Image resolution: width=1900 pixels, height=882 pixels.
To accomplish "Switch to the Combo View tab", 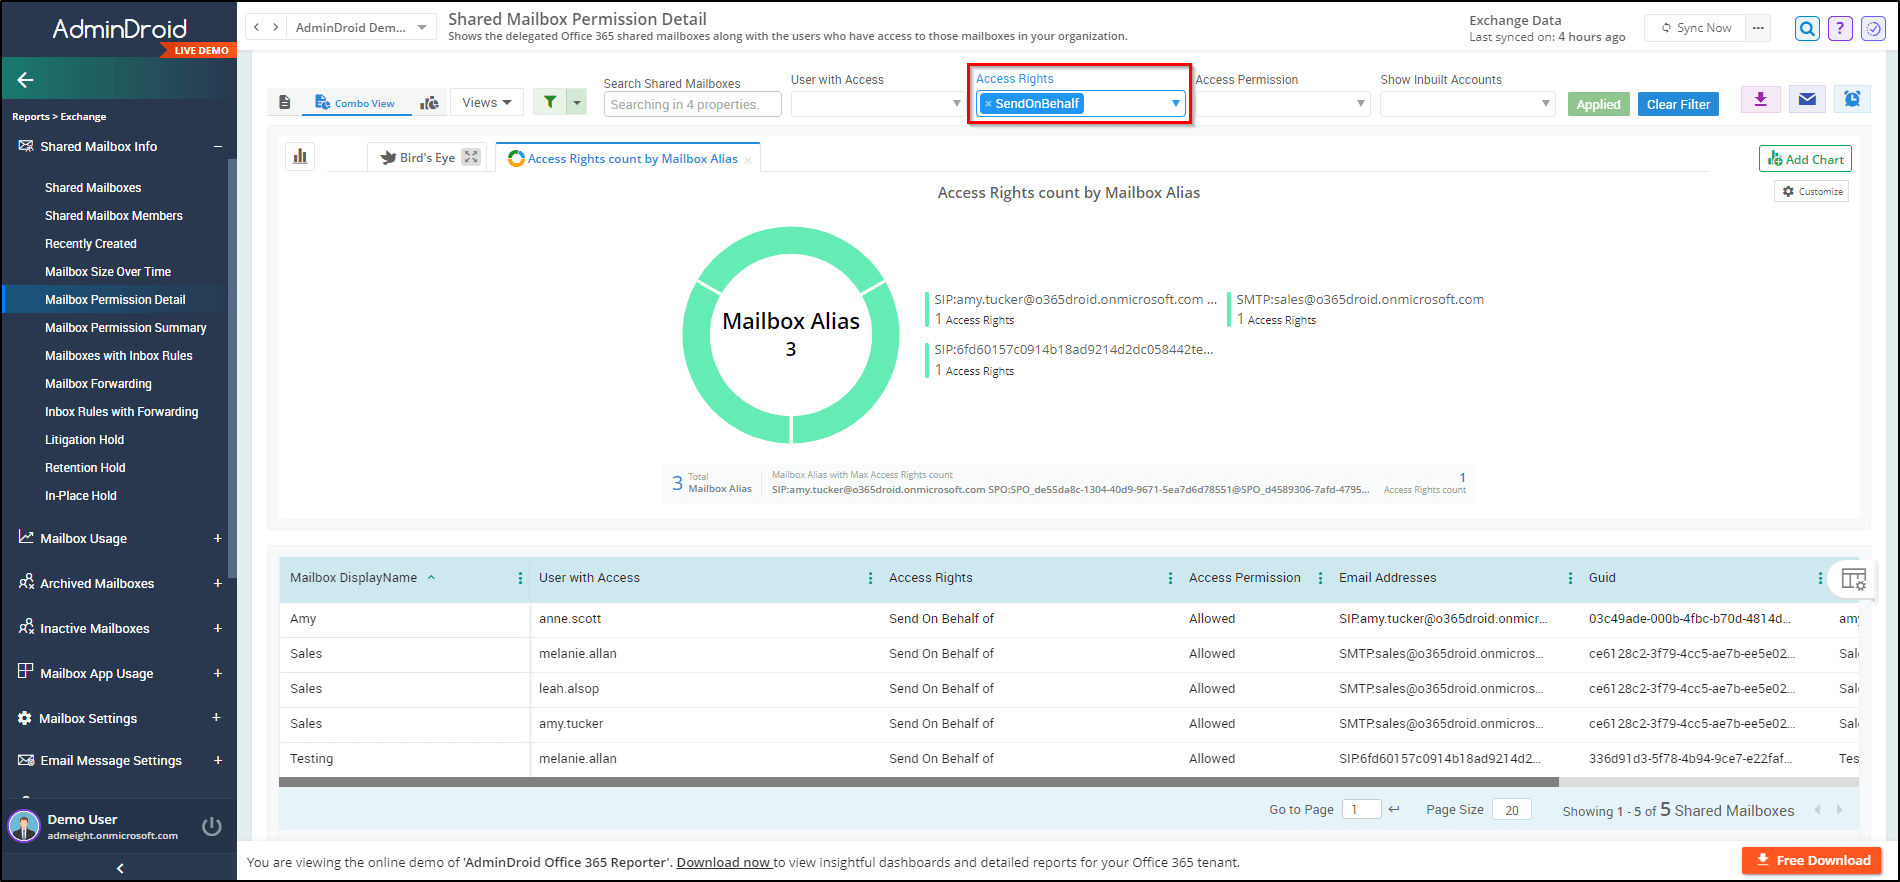I will pyautogui.click(x=355, y=103).
